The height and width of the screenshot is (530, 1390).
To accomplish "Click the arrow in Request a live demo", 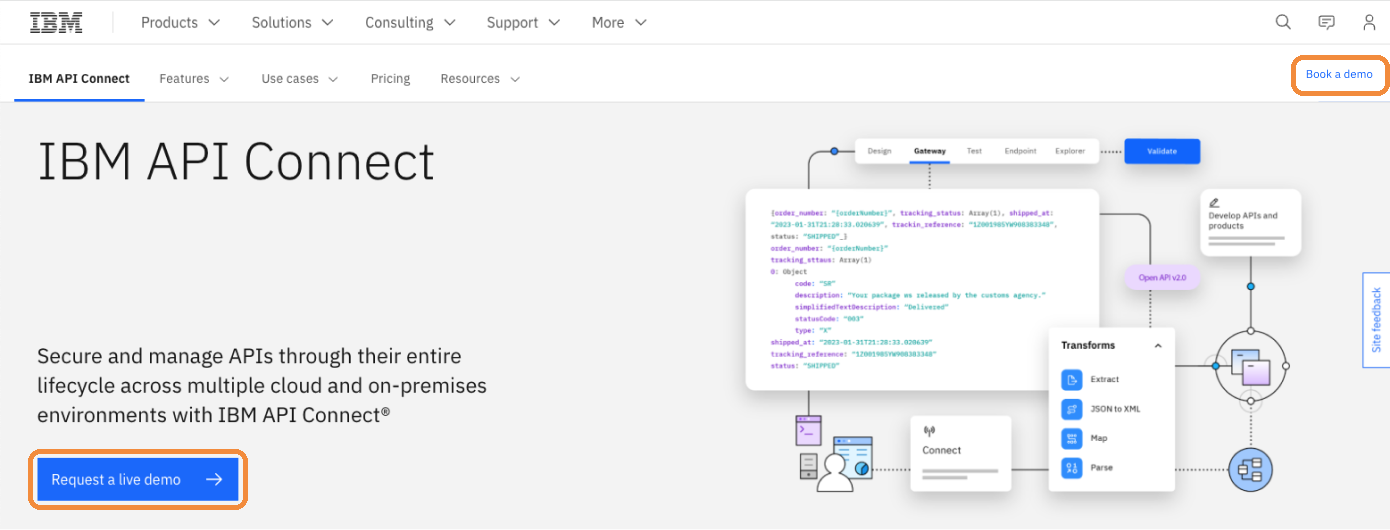I will tap(214, 480).
